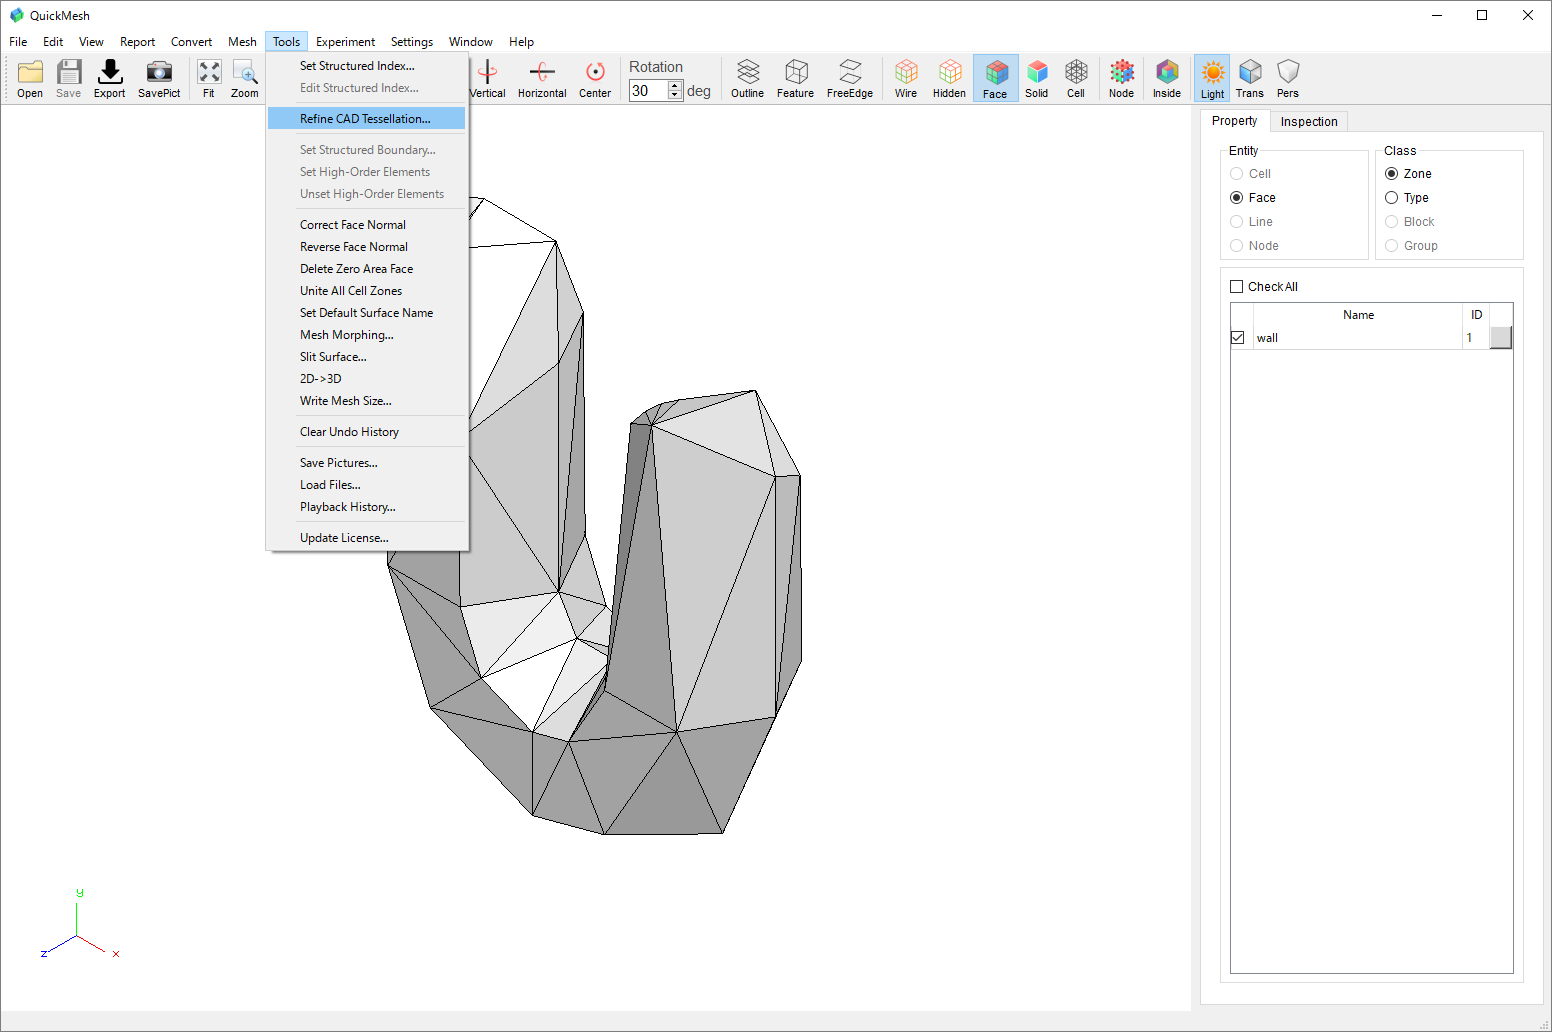The width and height of the screenshot is (1552, 1032).
Task: Switch to Outline display mode
Action: click(x=747, y=78)
